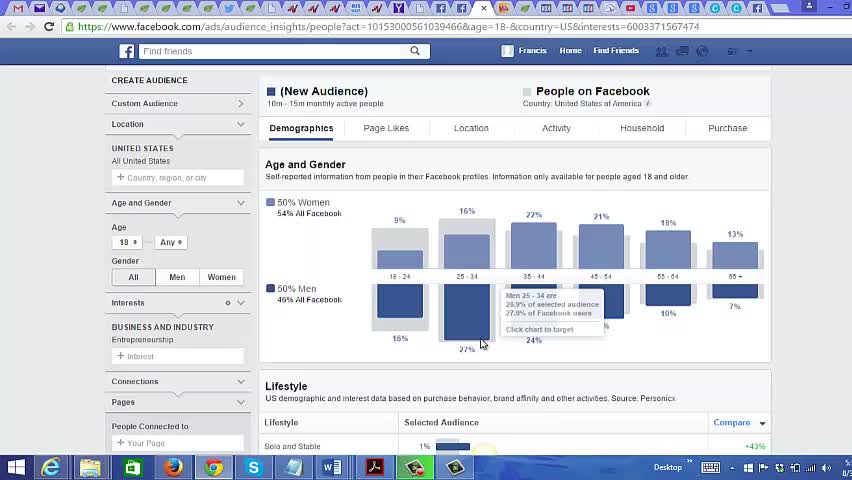Open messages icon in Facebook header
The image size is (852, 480).
tap(682, 51)
